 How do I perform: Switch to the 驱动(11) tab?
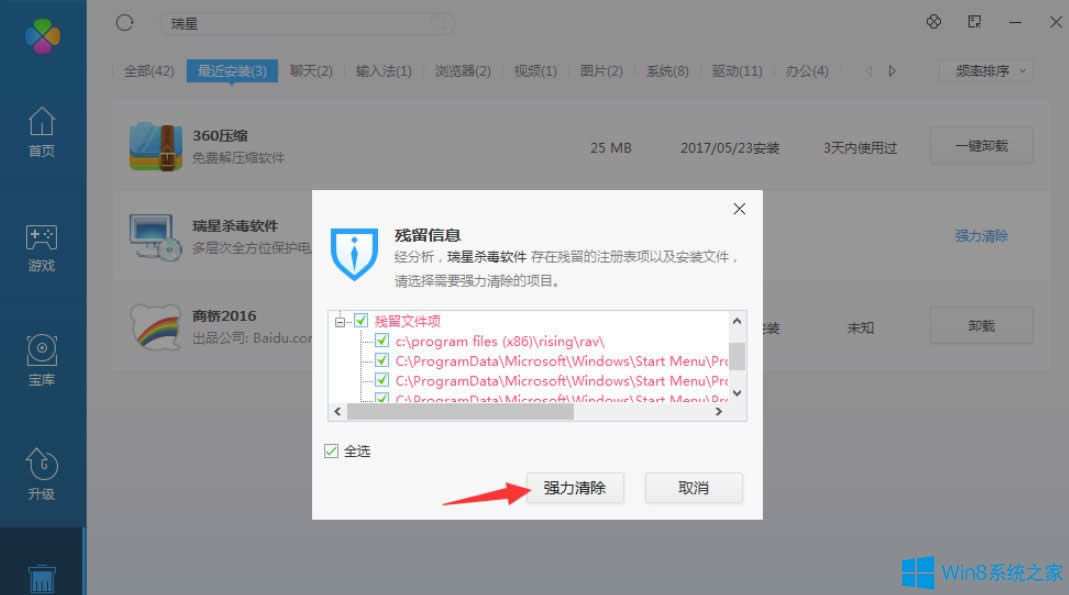(x=737, y=71)
